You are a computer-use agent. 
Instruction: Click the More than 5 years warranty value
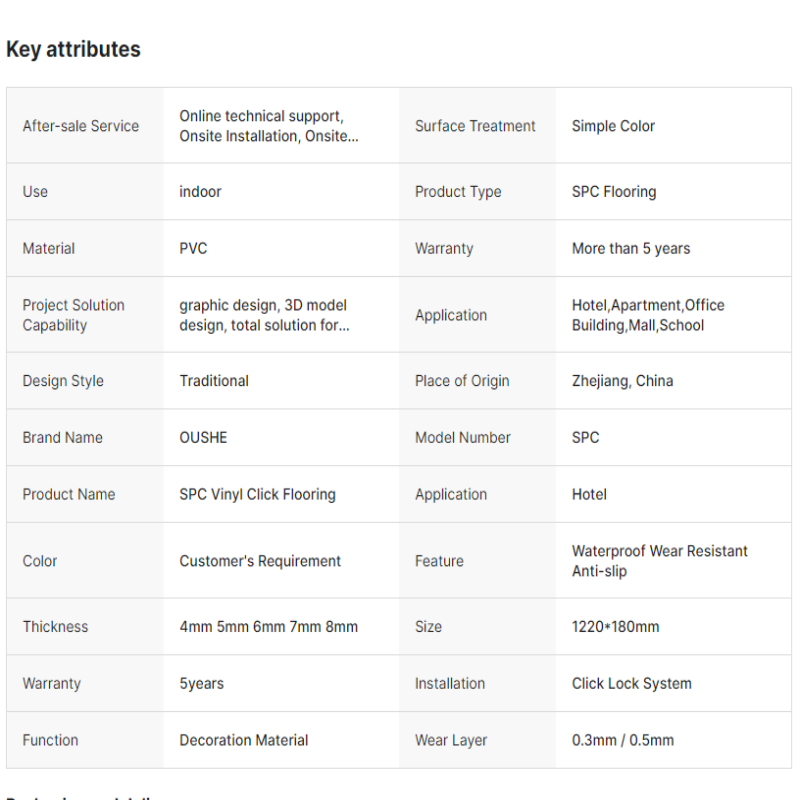click(631, 248)
